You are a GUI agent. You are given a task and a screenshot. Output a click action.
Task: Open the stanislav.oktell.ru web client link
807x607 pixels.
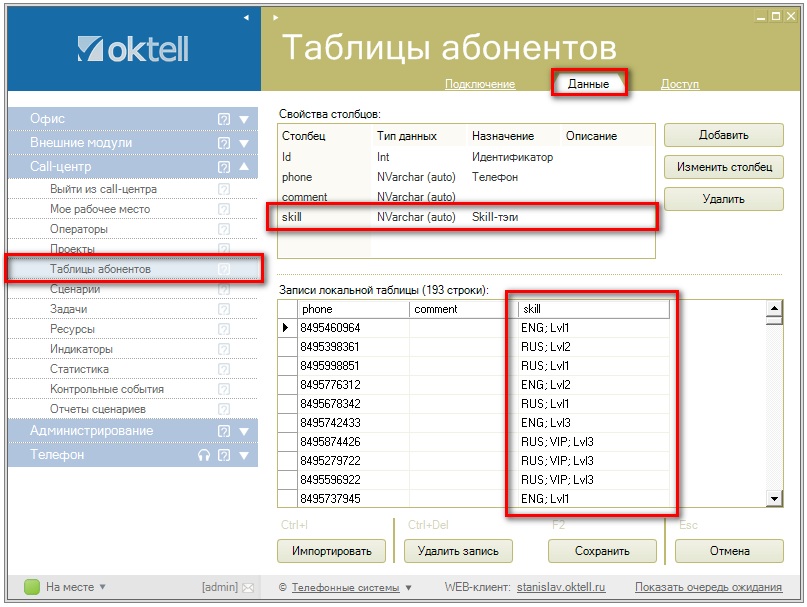(x=561, y=587)
